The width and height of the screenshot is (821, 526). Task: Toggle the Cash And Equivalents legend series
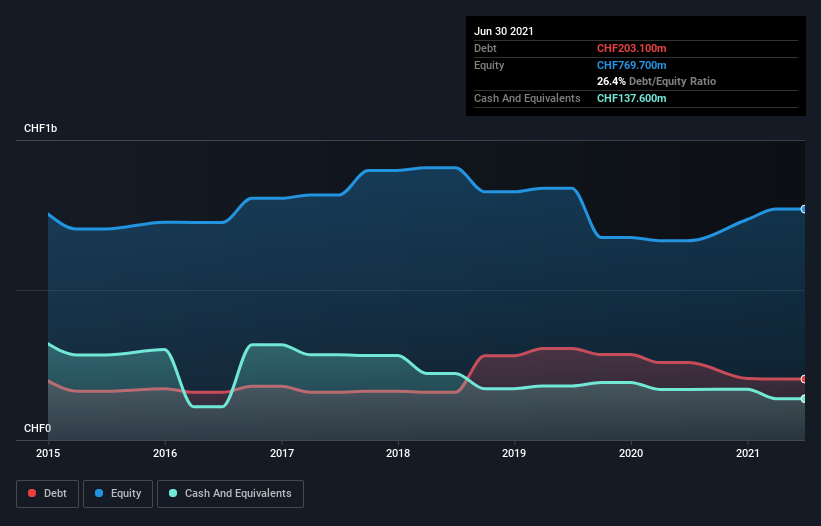pos(230,494)
